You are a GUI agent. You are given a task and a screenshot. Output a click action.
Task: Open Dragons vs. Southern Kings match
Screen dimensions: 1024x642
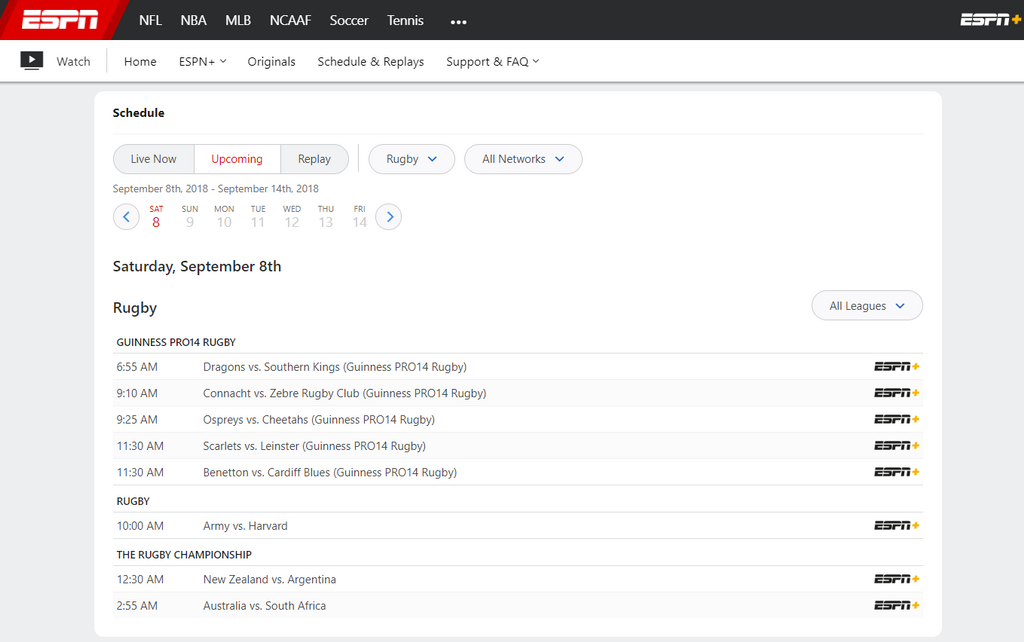click(x=335, y=367)
